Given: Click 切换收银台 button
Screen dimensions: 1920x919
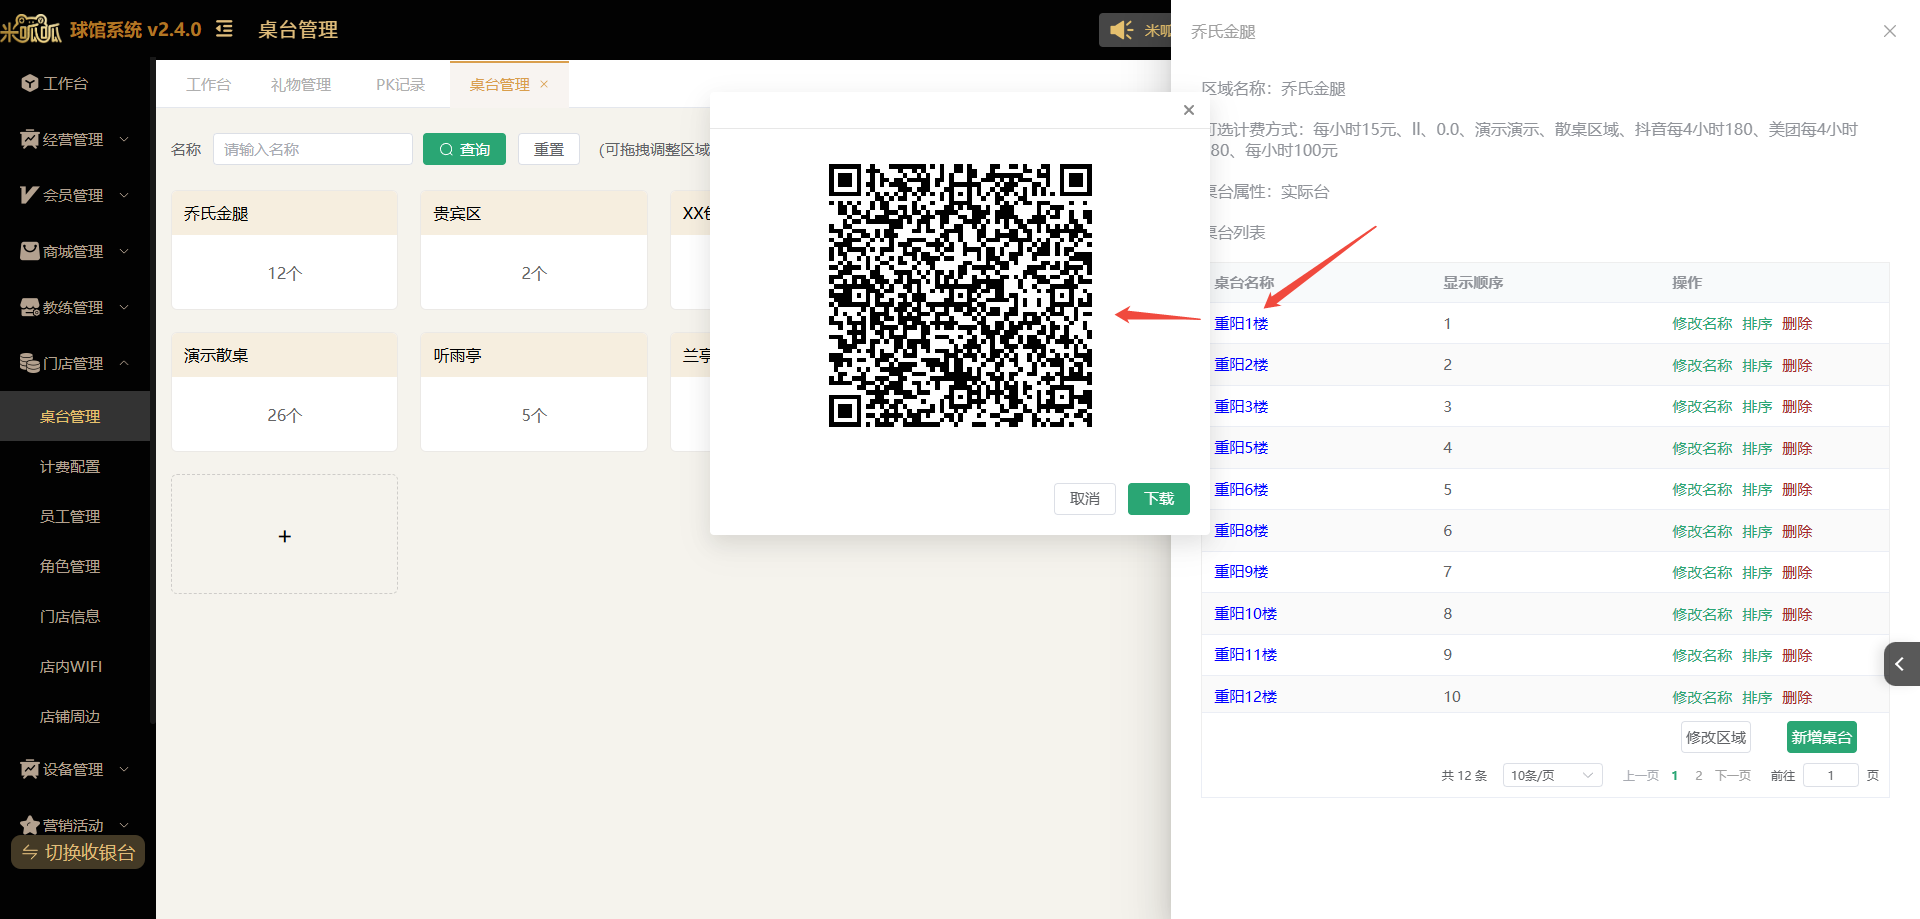Looking at the screenshot, I should coord(78,852).
